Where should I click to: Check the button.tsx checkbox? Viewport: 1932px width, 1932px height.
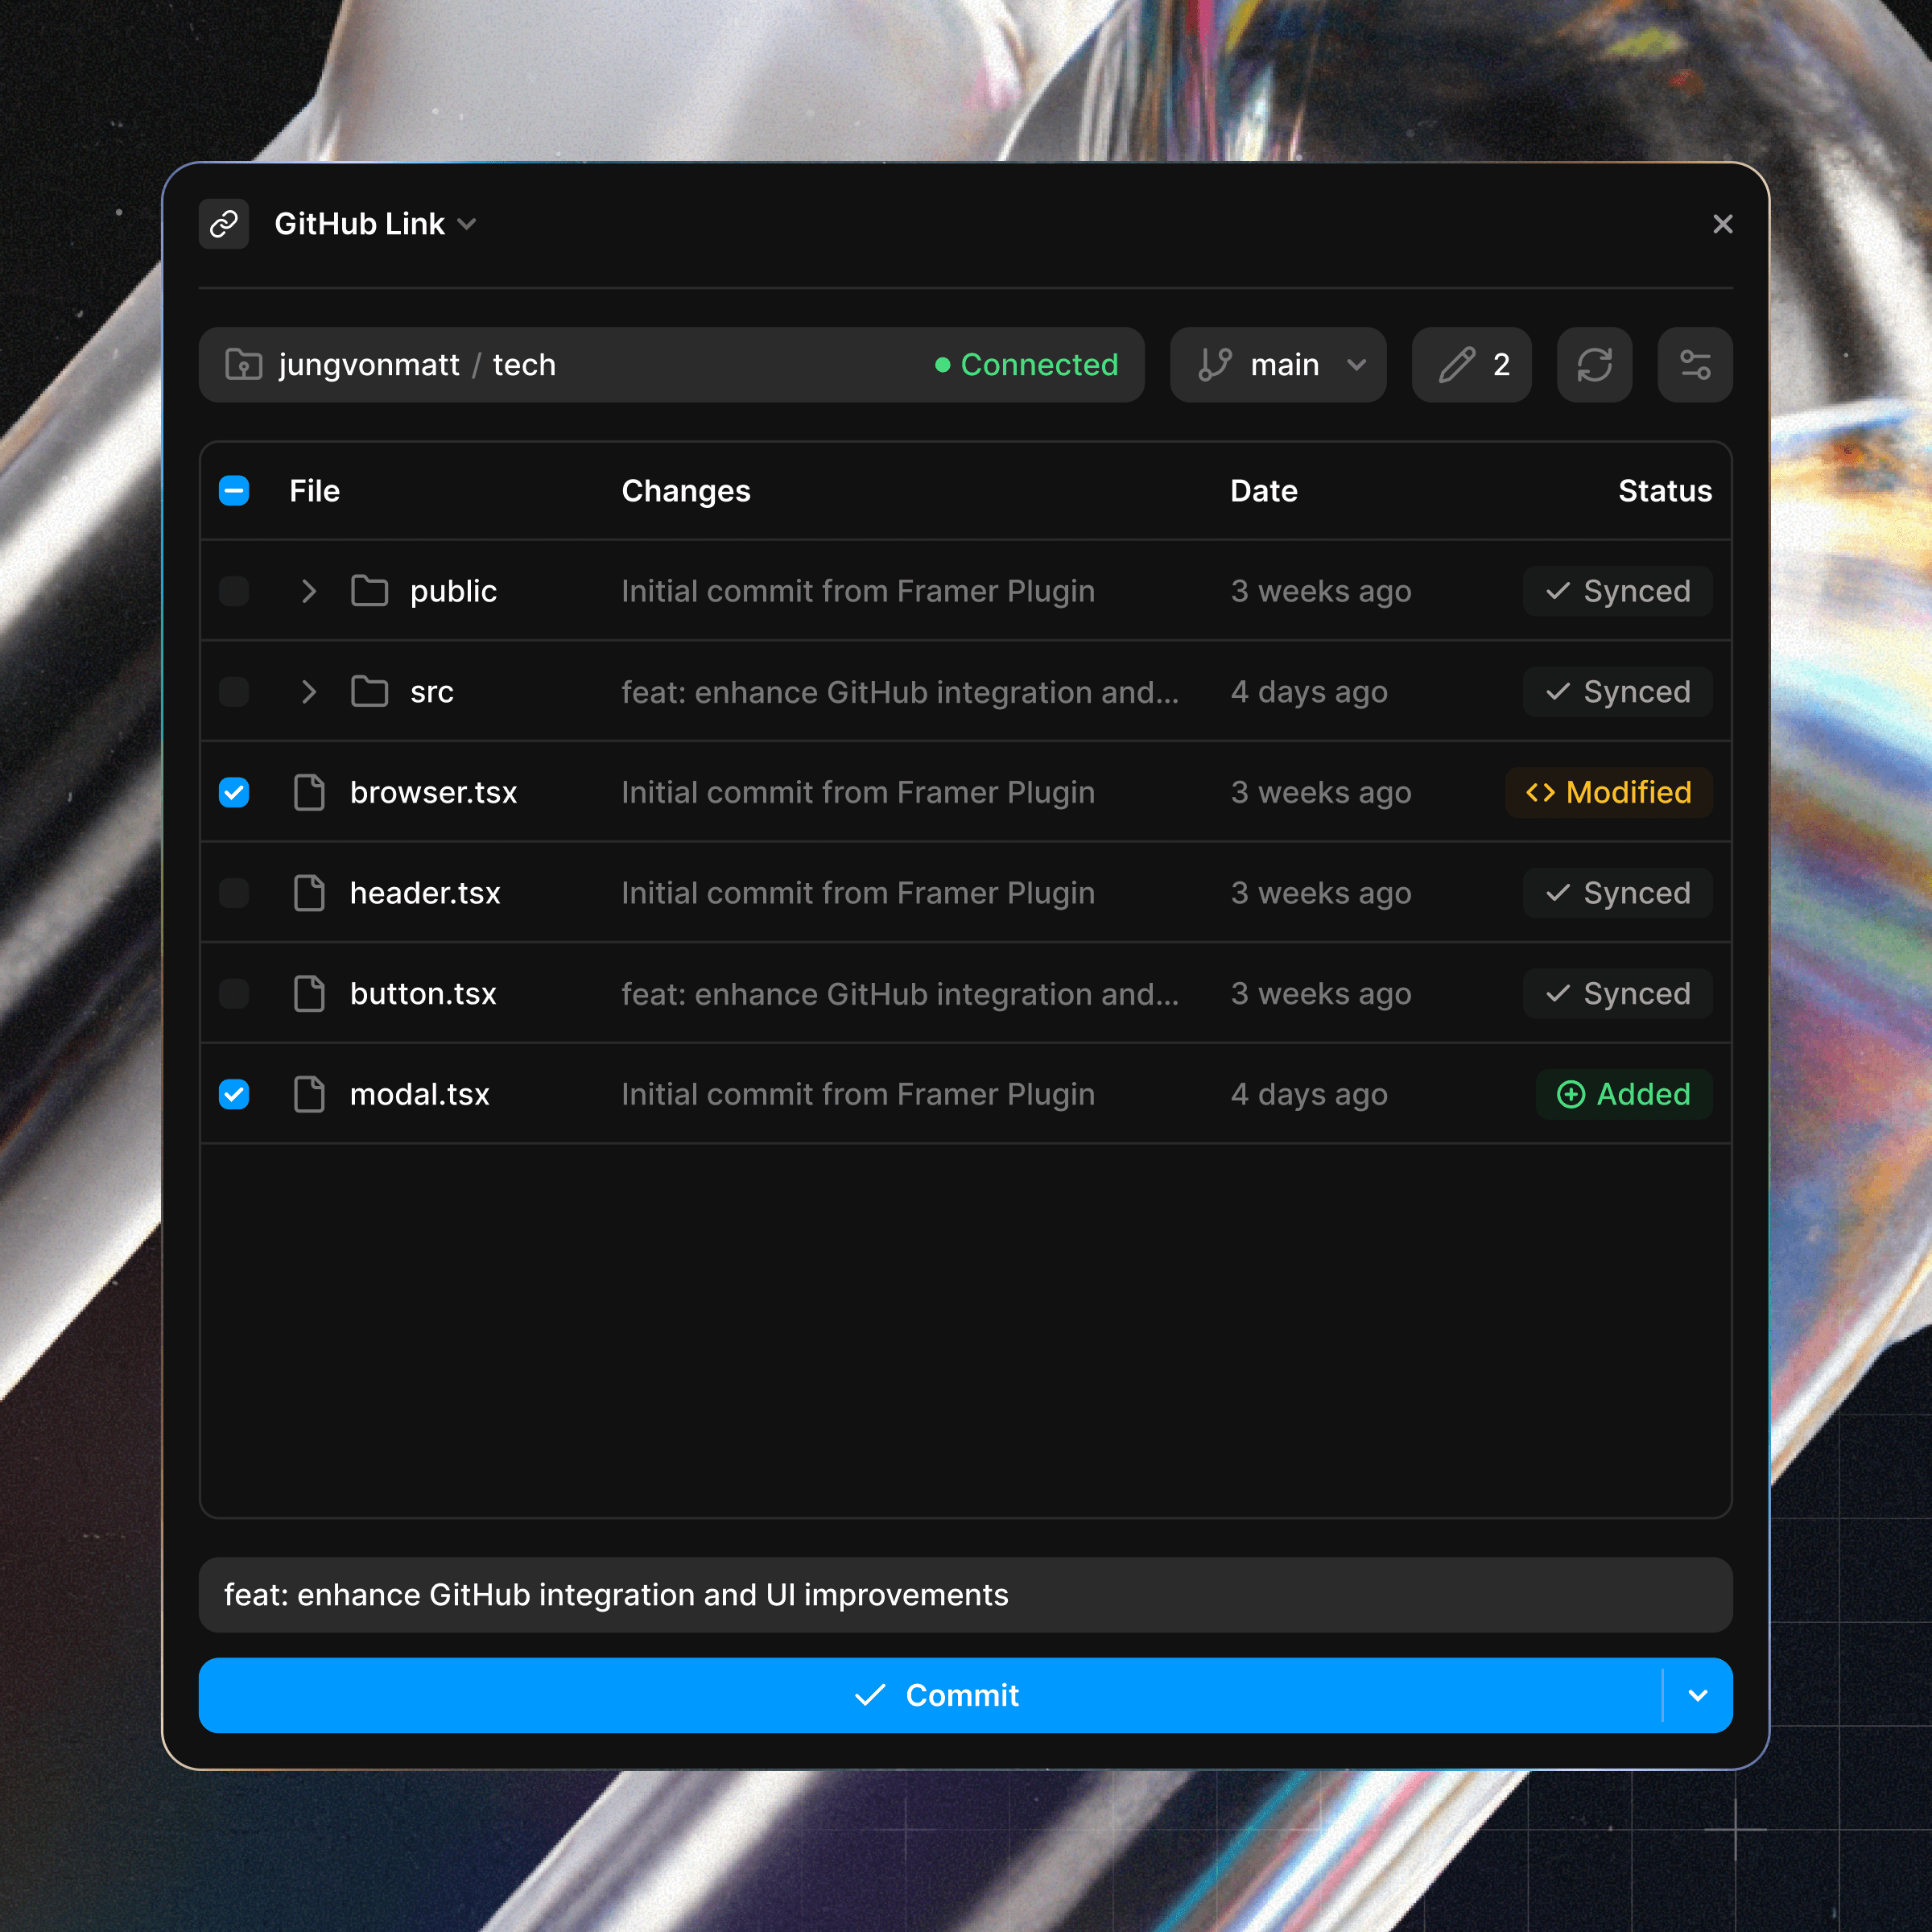tap(234, 994)
